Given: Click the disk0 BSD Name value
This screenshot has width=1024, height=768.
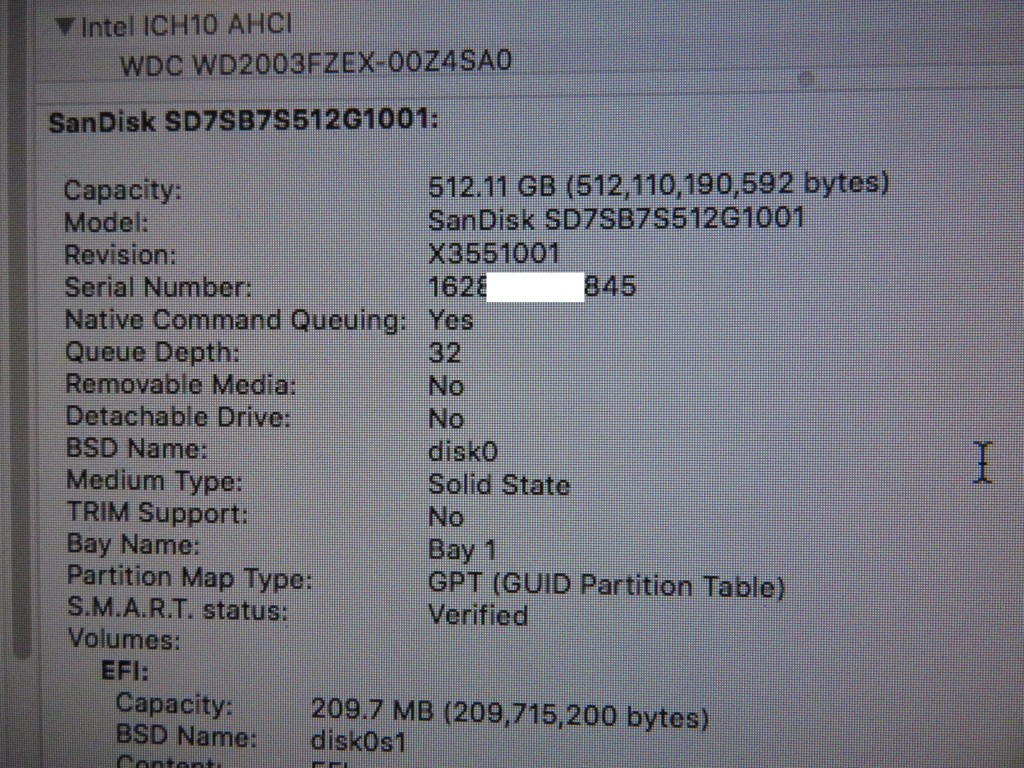Looking at the screenshot, I should pos(463,451).
